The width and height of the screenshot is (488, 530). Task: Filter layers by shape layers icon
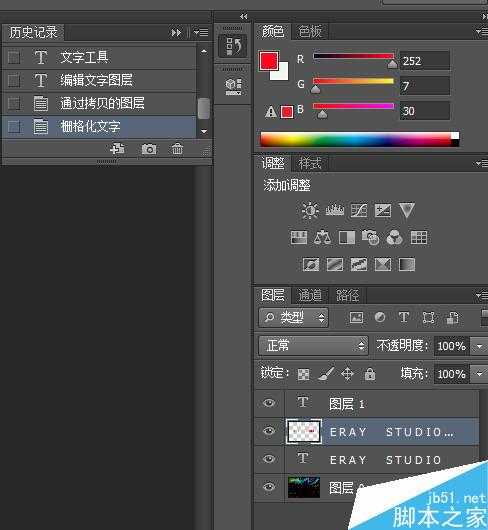pos(429,317)
